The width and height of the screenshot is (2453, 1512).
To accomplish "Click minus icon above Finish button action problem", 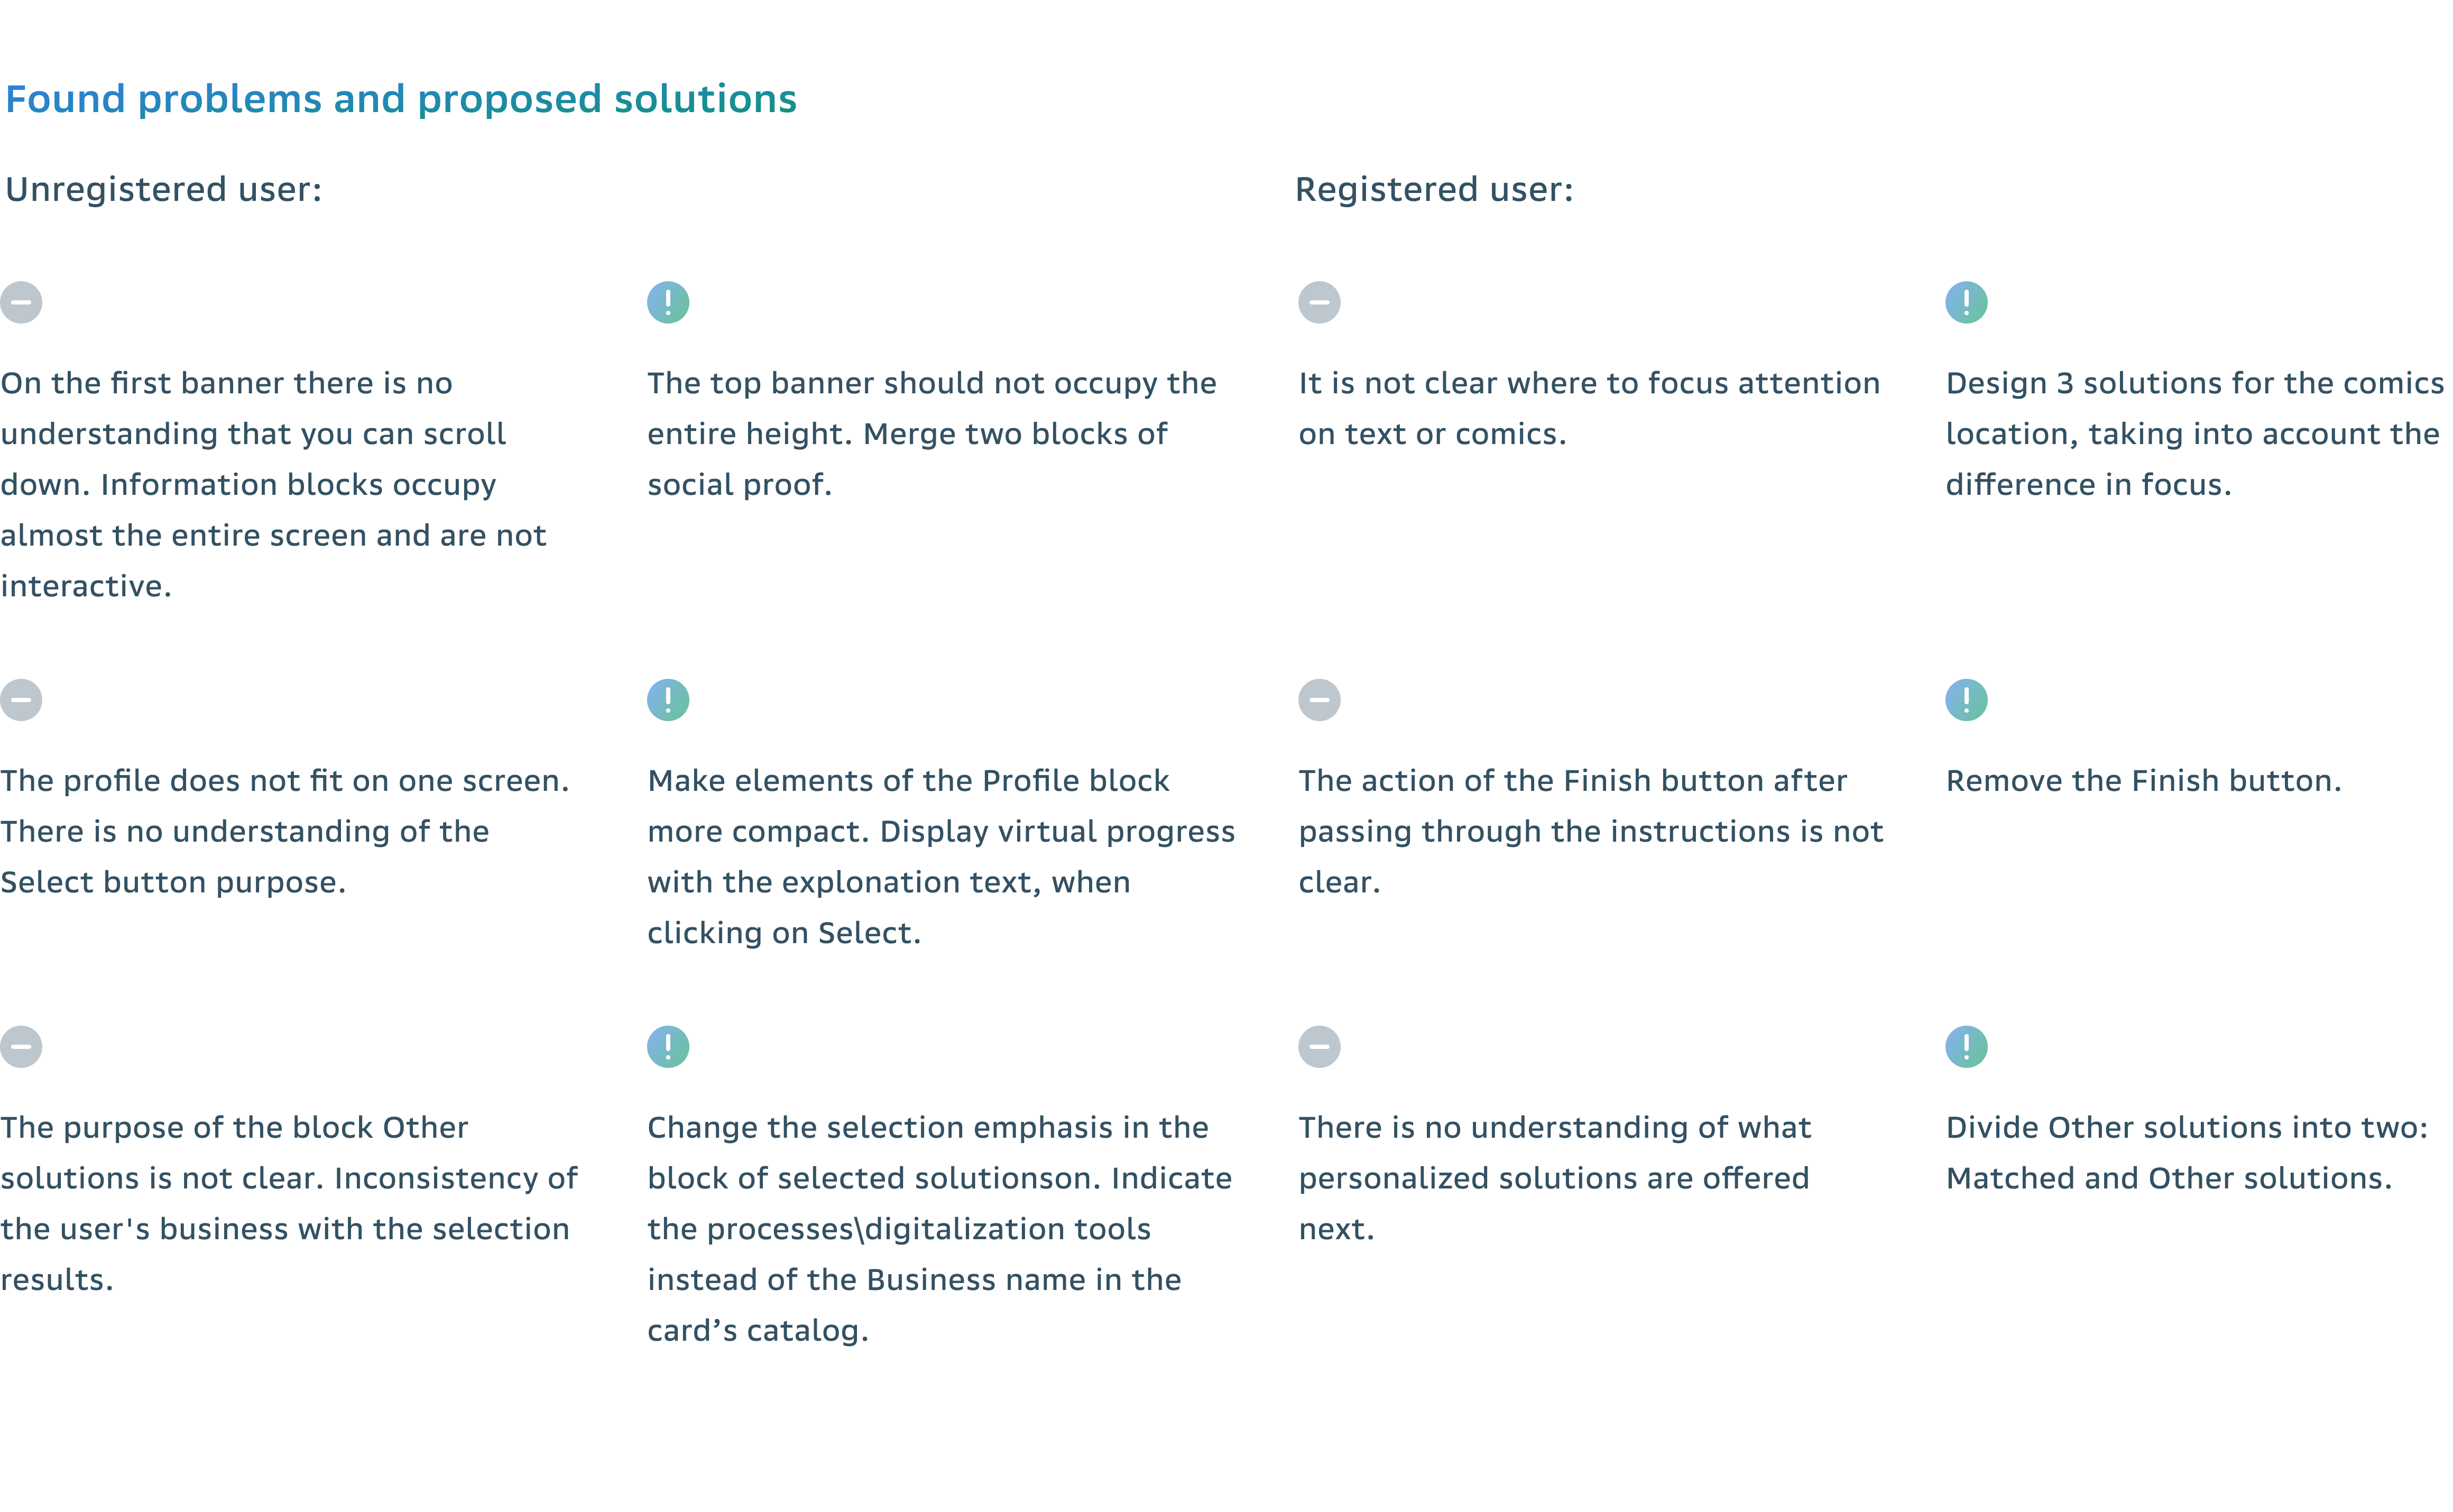I will click(x=1319, y=700).
